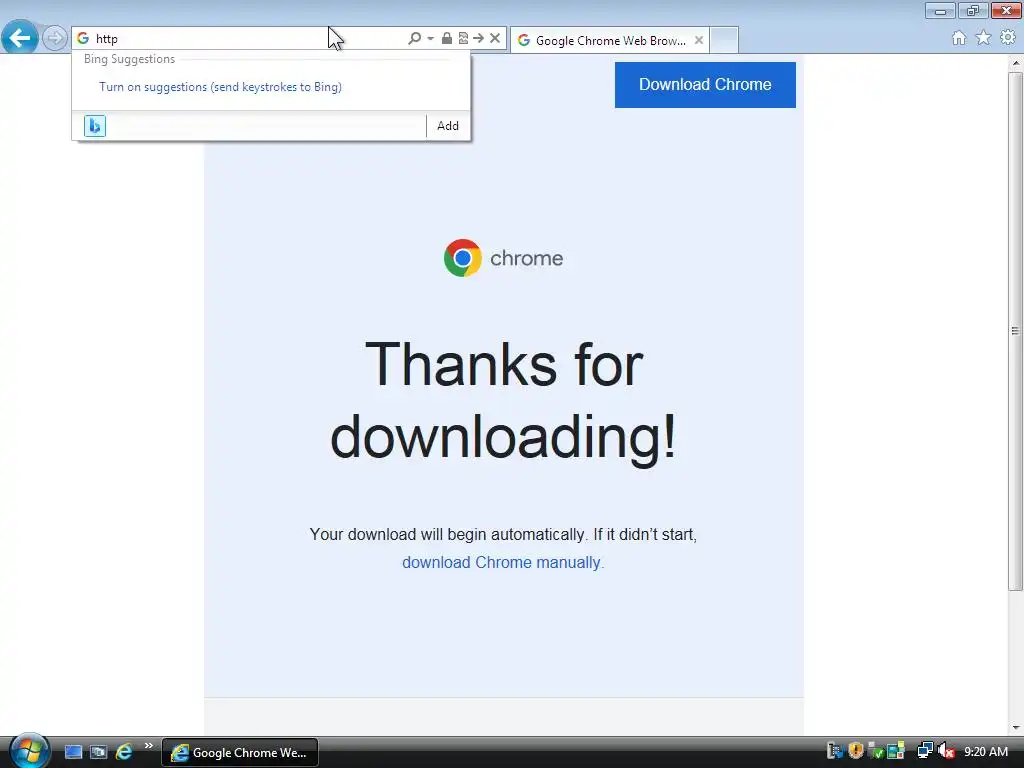Select the Bing search provider icon

point(95,125)
